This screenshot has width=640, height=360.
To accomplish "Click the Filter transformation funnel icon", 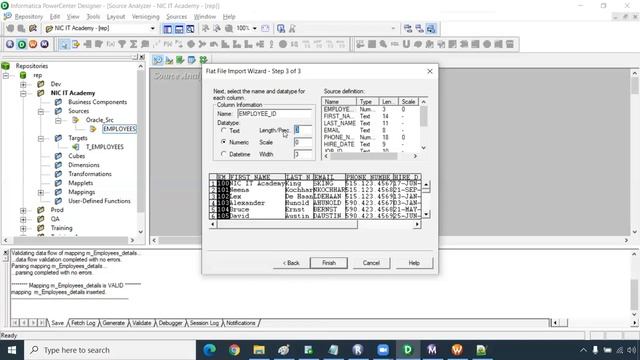I will [122, 44].
